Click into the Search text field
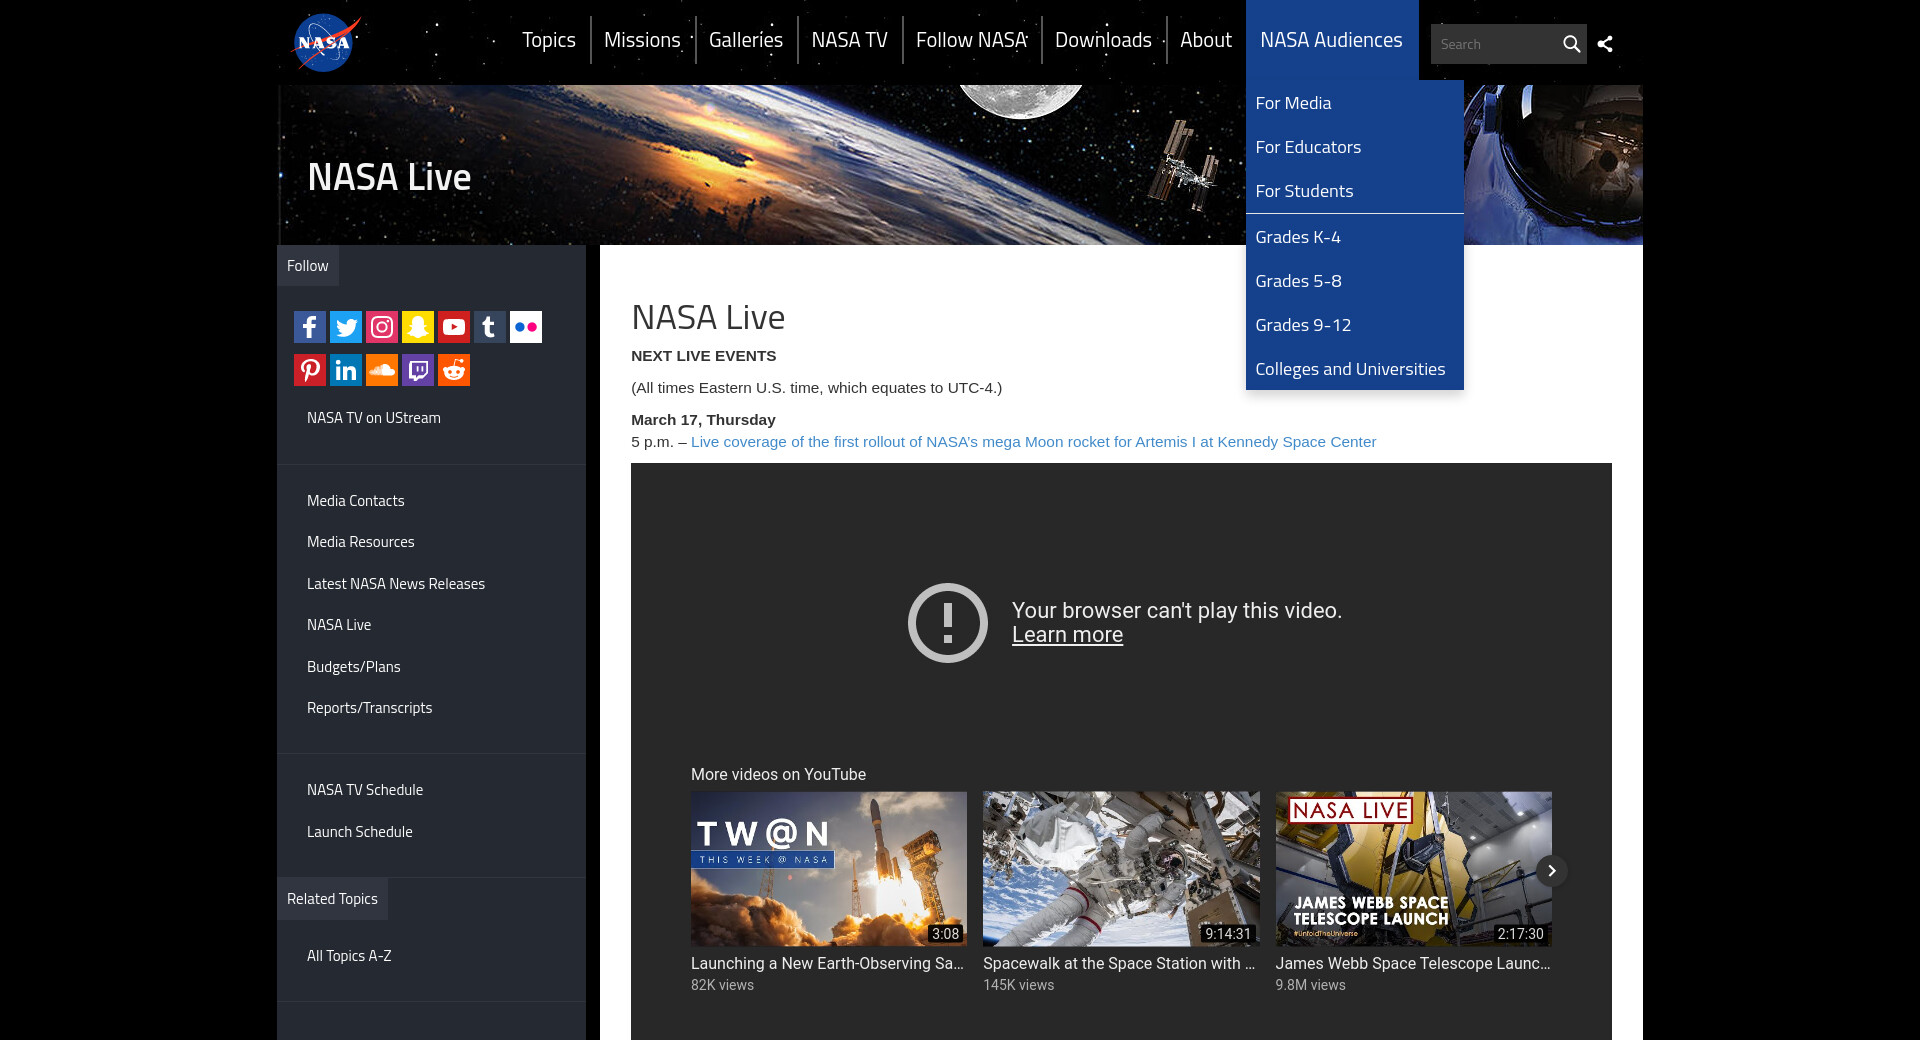The image size is (1920, 1040). [1495, 44]
